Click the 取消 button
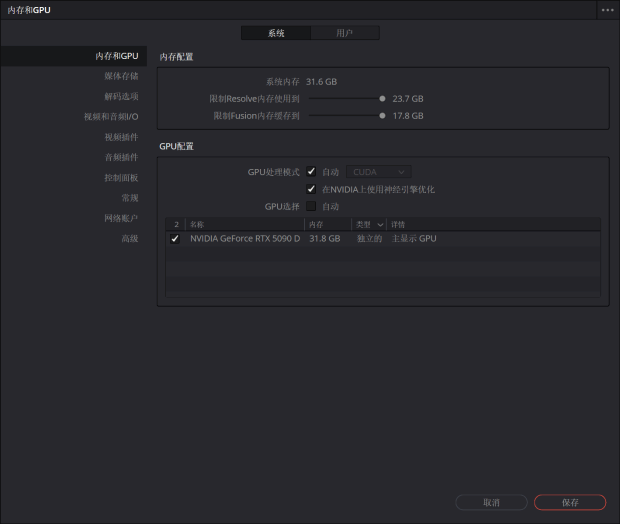Viewport: 620px width, 524px height. click(491, 503)
